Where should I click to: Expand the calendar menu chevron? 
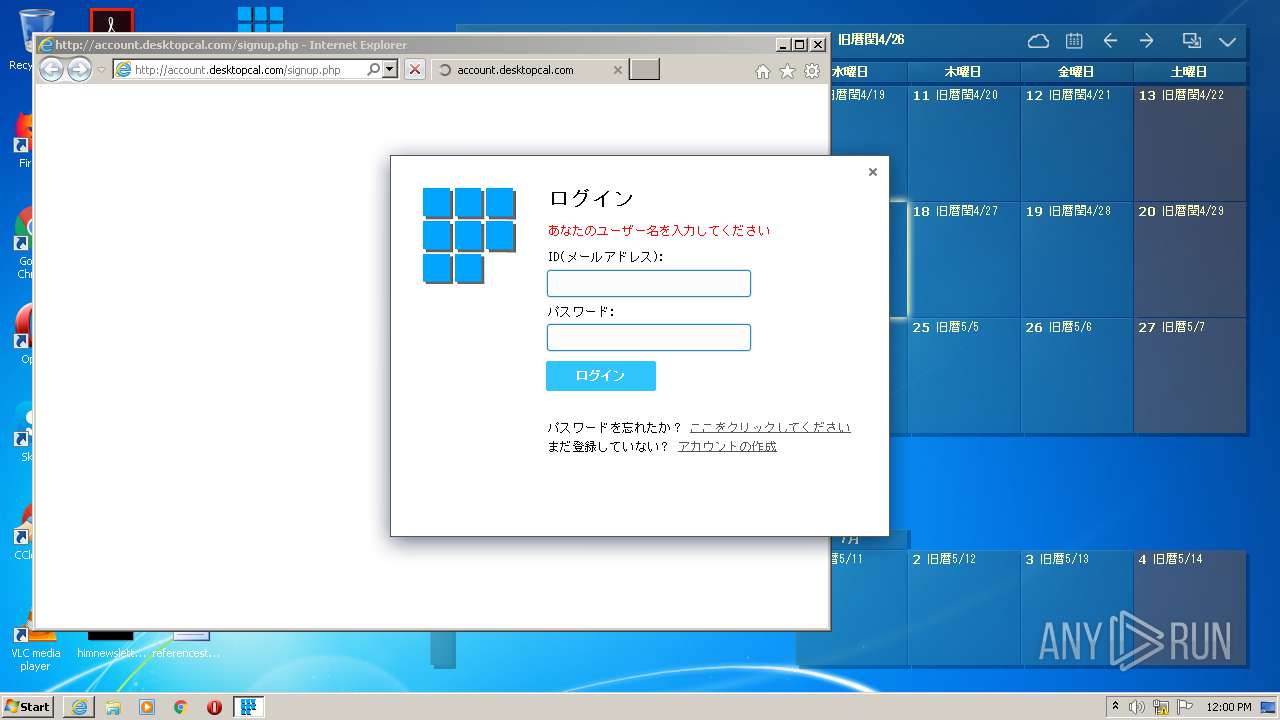1228,41
